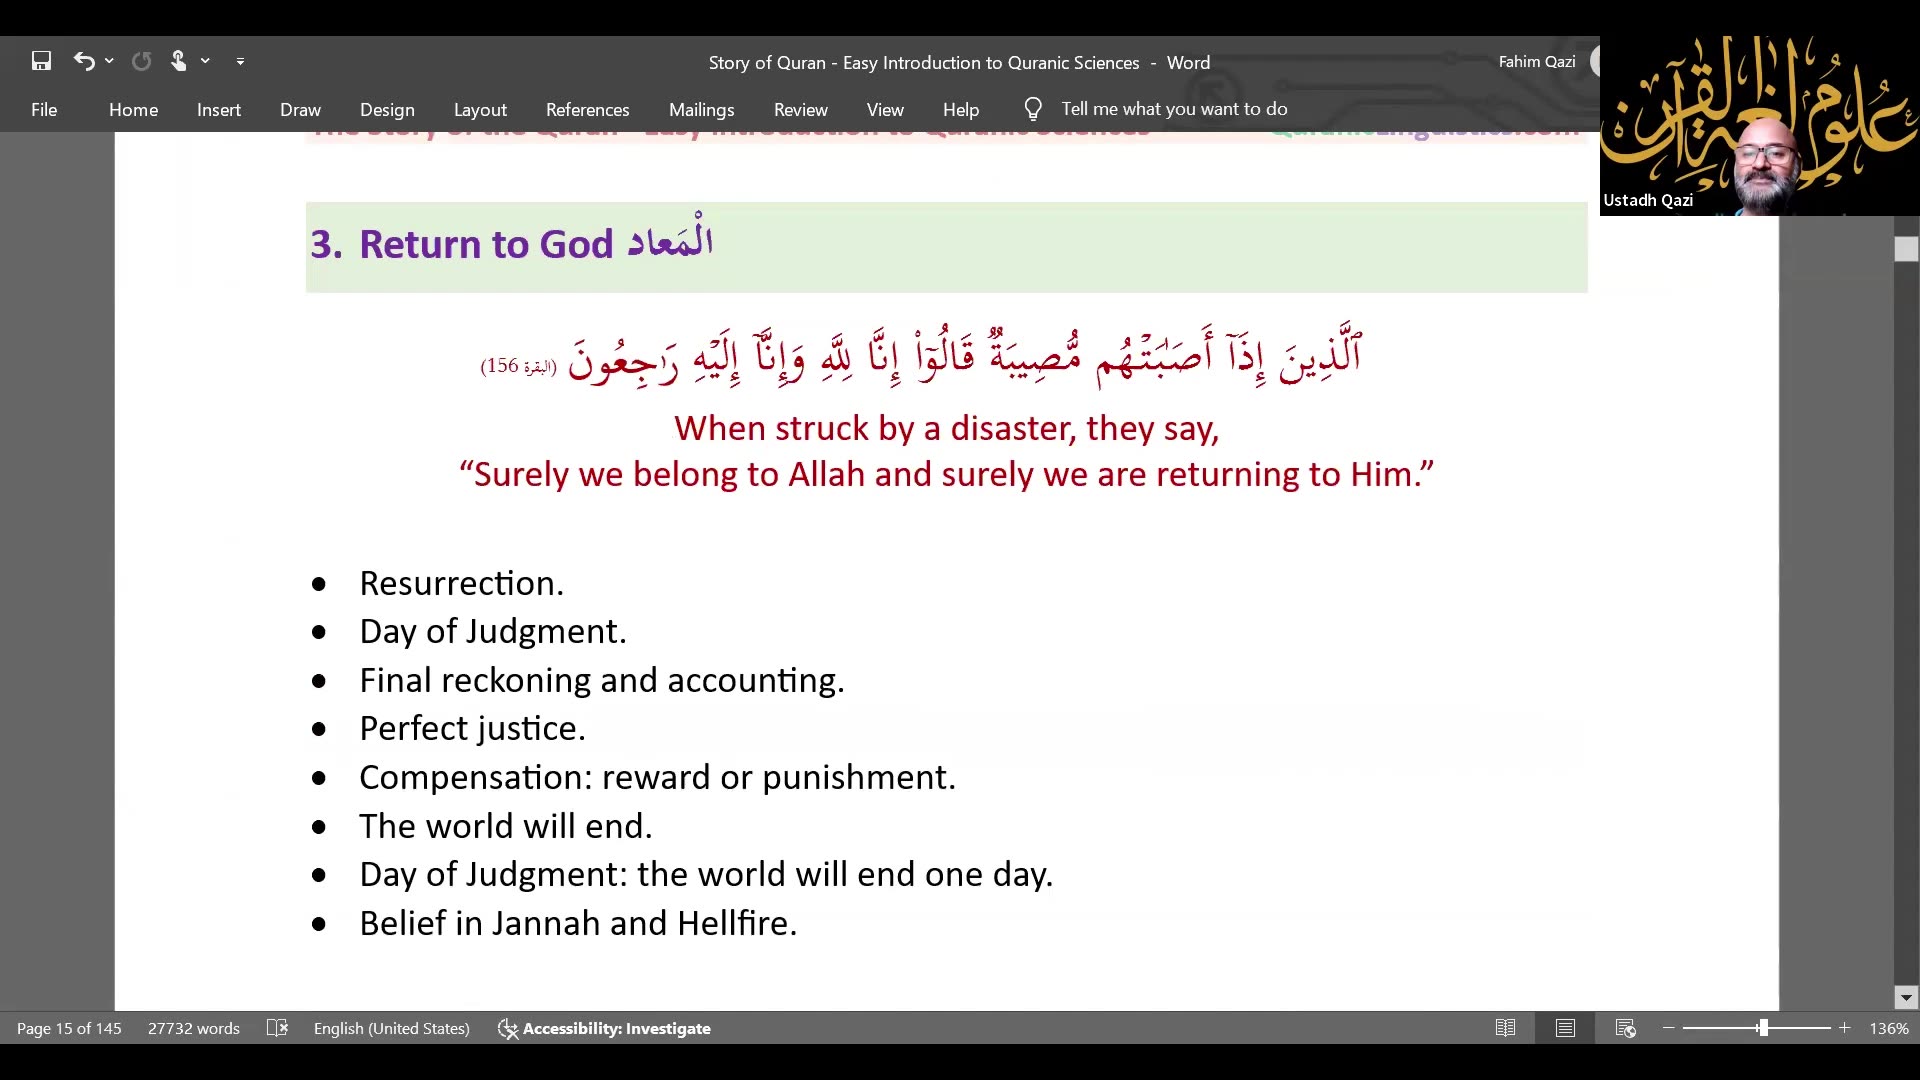The image size is (1920, 1080).
Task: Change language from English (United States)
Action: tap(392, 1027)
